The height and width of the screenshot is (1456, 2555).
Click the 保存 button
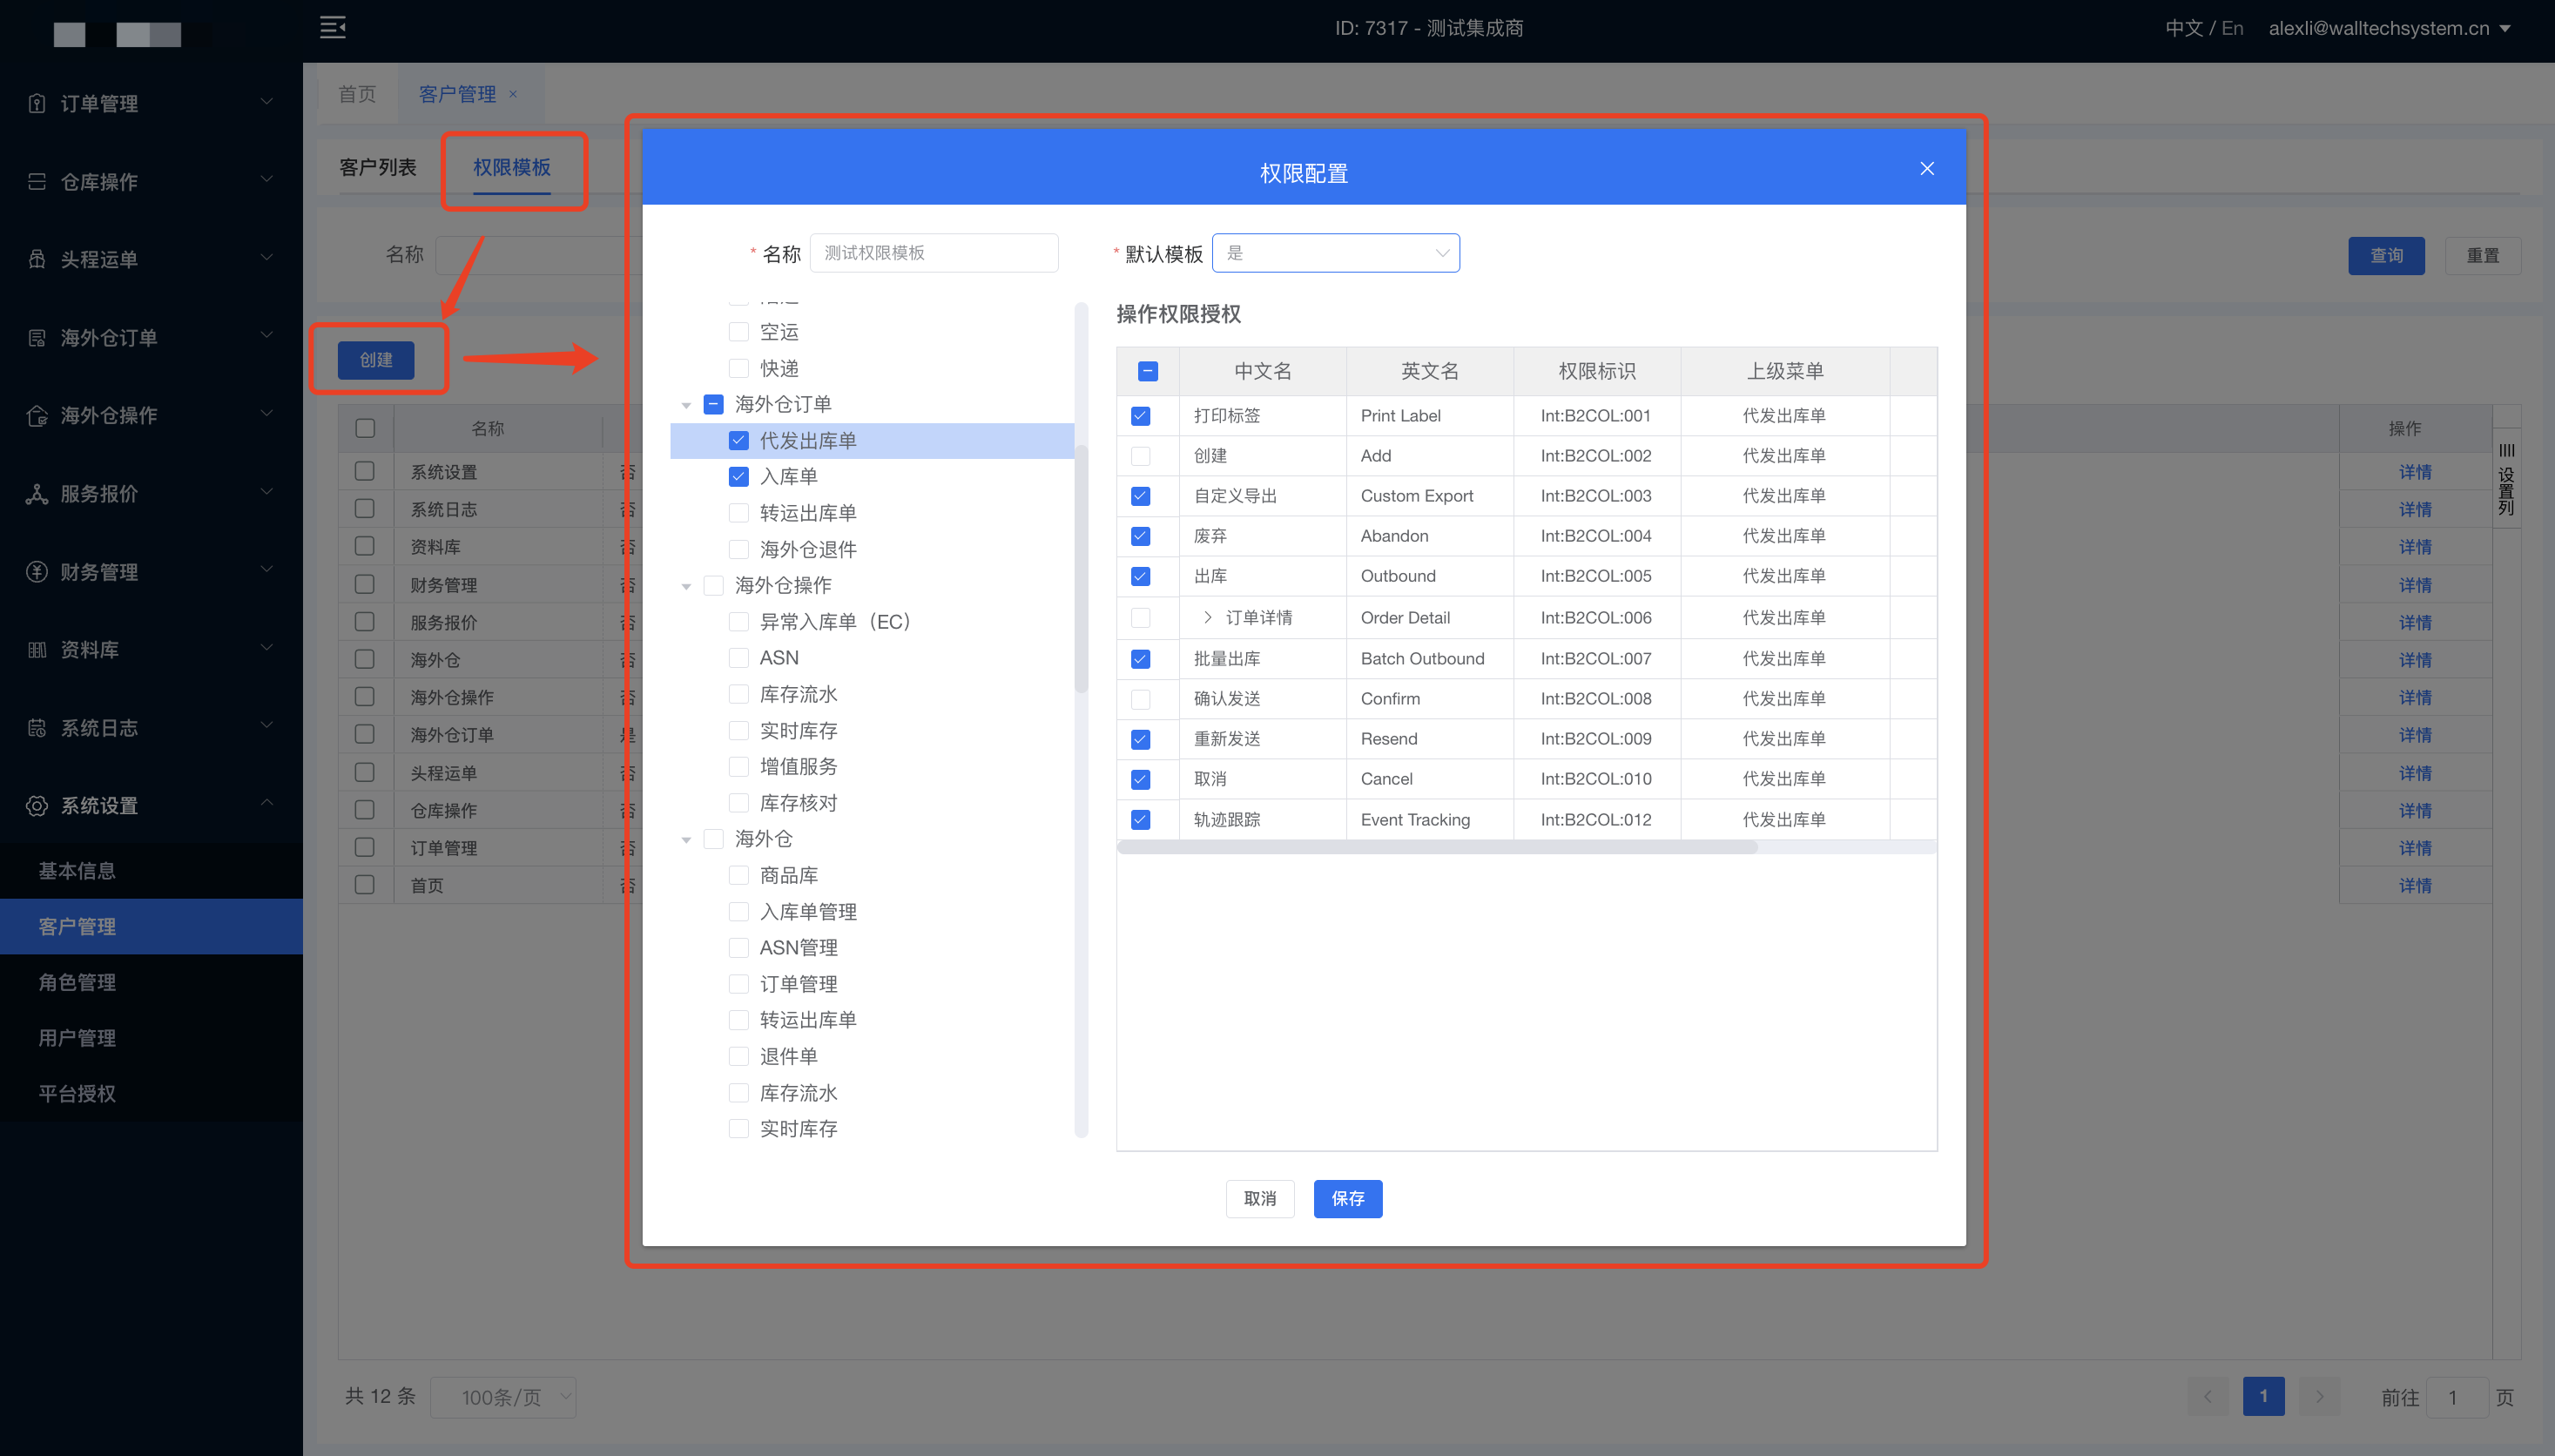coord(1347,1198)
